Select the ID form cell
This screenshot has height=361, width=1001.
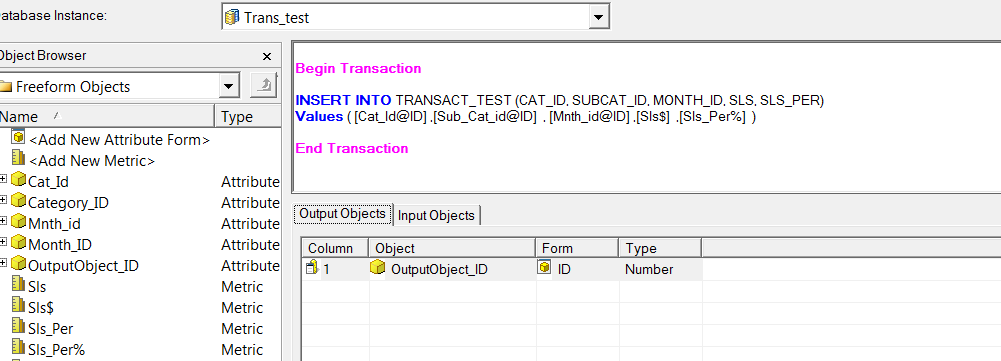pyautogui.click(x=577, y=269)
